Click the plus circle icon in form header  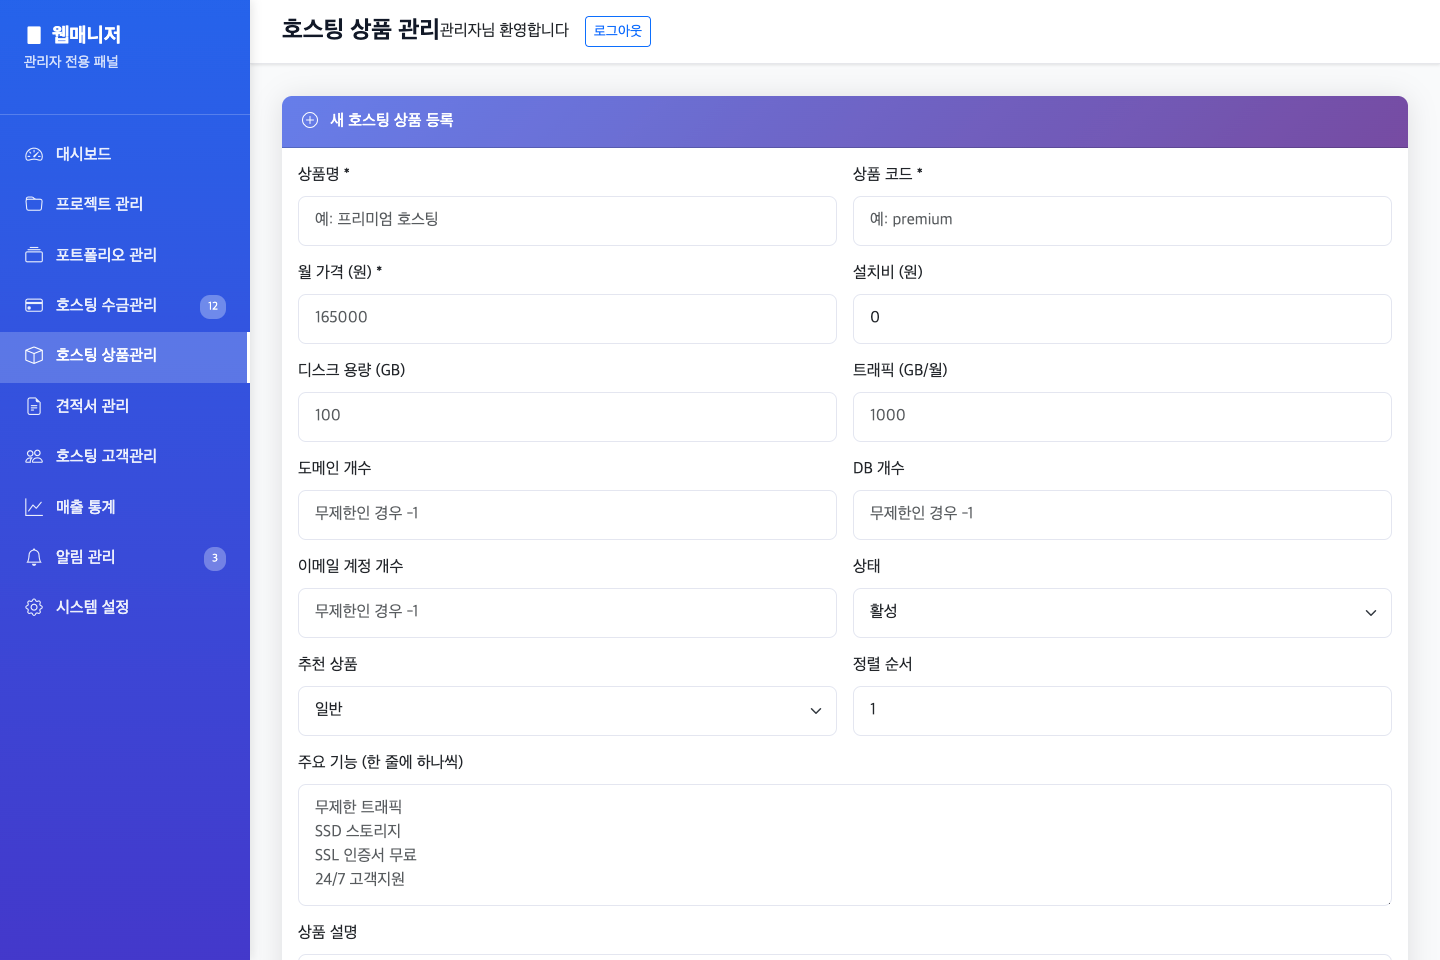pos(310,120)
